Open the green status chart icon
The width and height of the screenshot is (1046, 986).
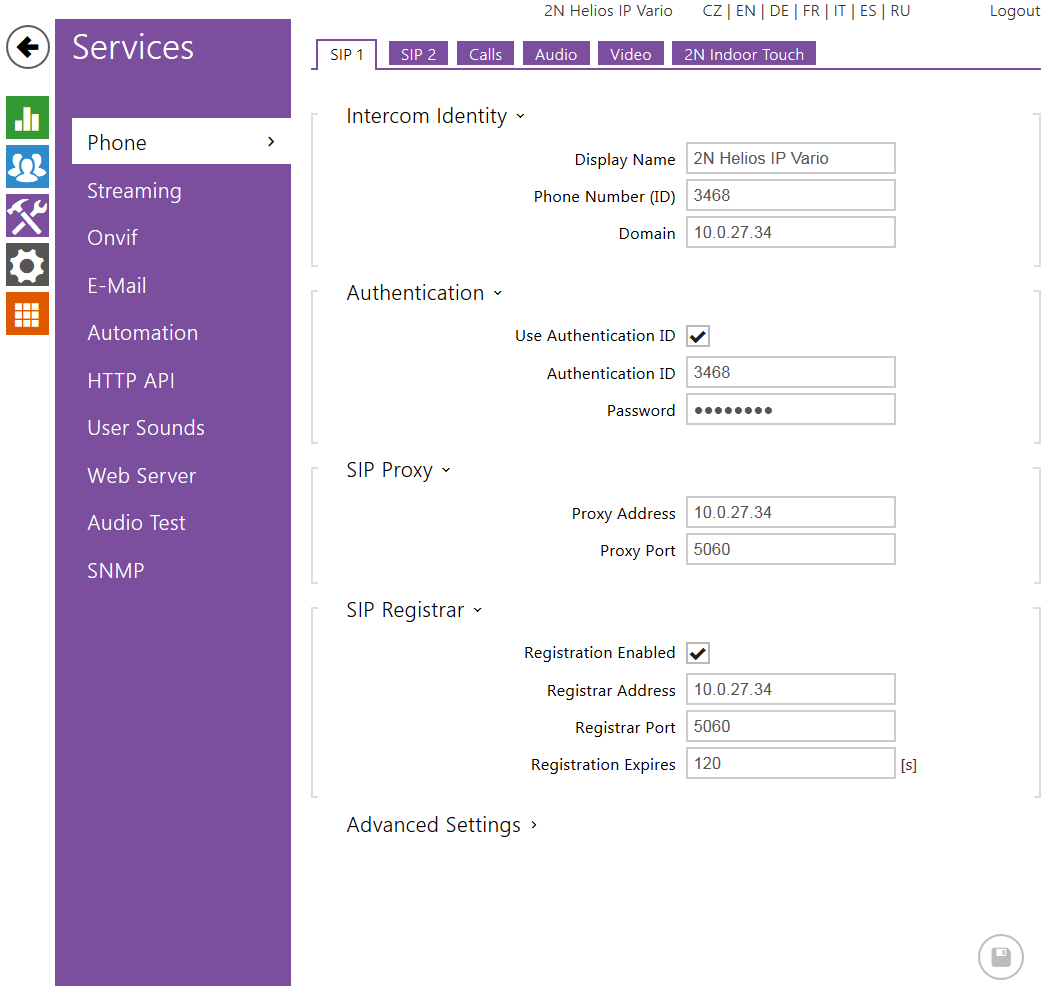(27, 117)
